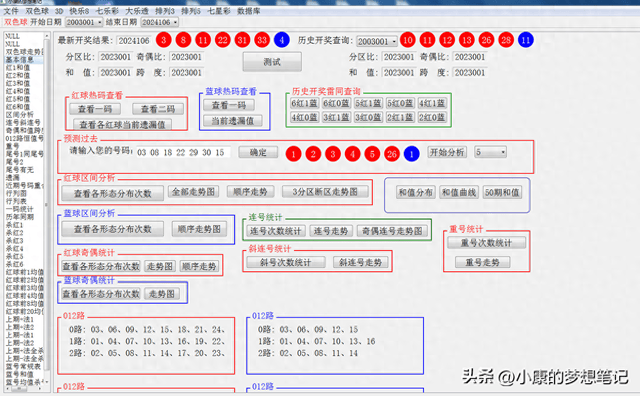This screenshot has width=640, height=396.
Task: Click the 斜连号走势 button
Action: [x=360, y=262]
